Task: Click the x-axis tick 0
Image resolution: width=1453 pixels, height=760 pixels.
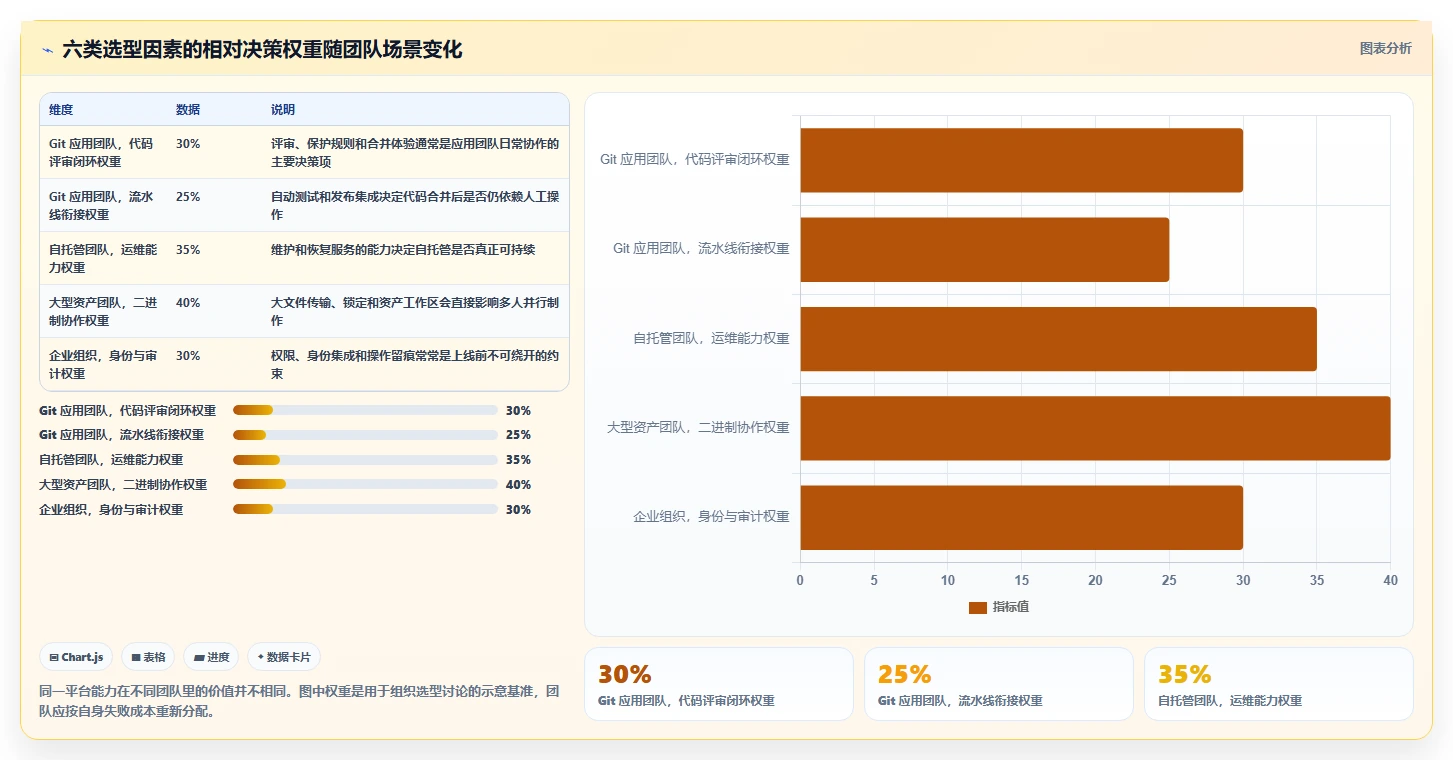Action: tap(800, 580)
